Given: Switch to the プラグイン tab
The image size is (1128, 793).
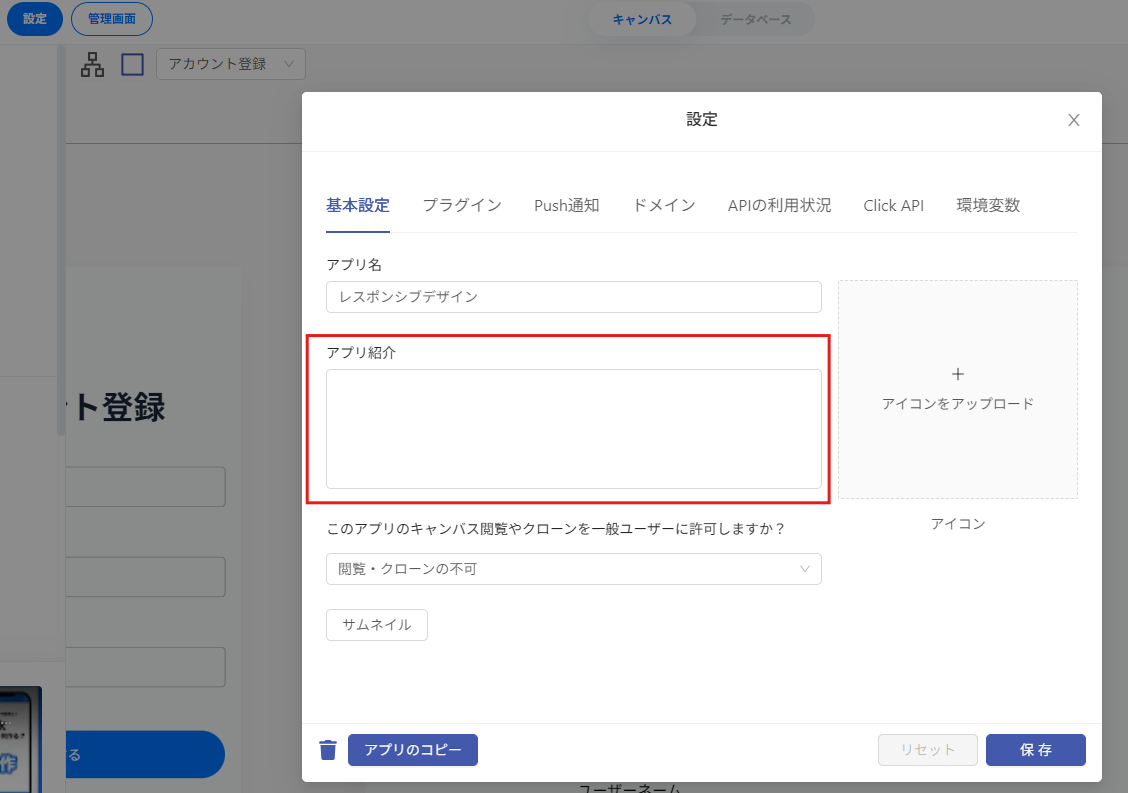Looking at the screenshot, I should tap(462, 206).
